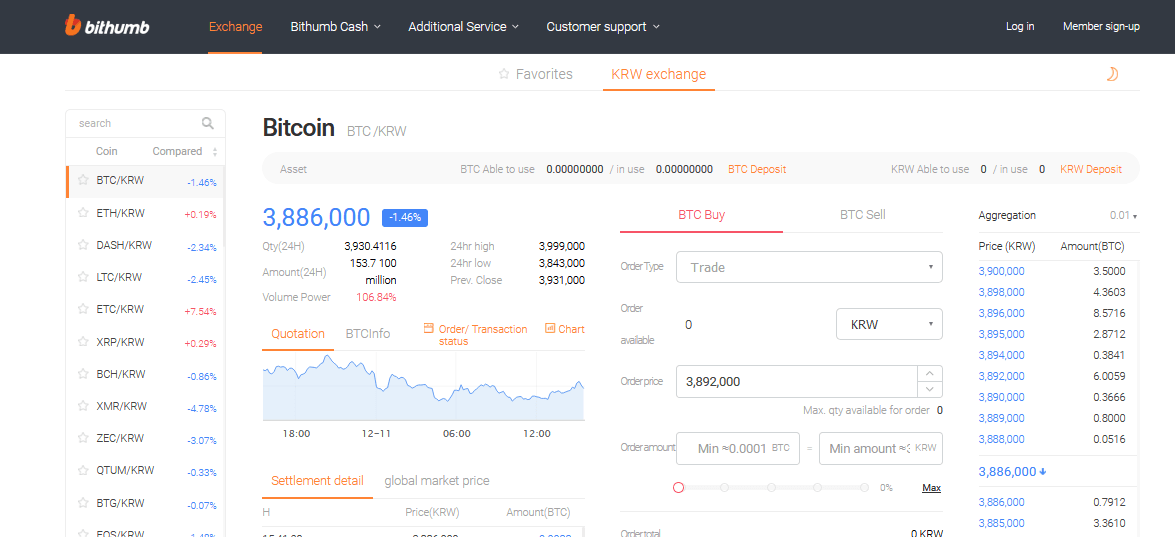Click the BTC Deposit link
This screenshot has width=1175, height=537.
757,169
